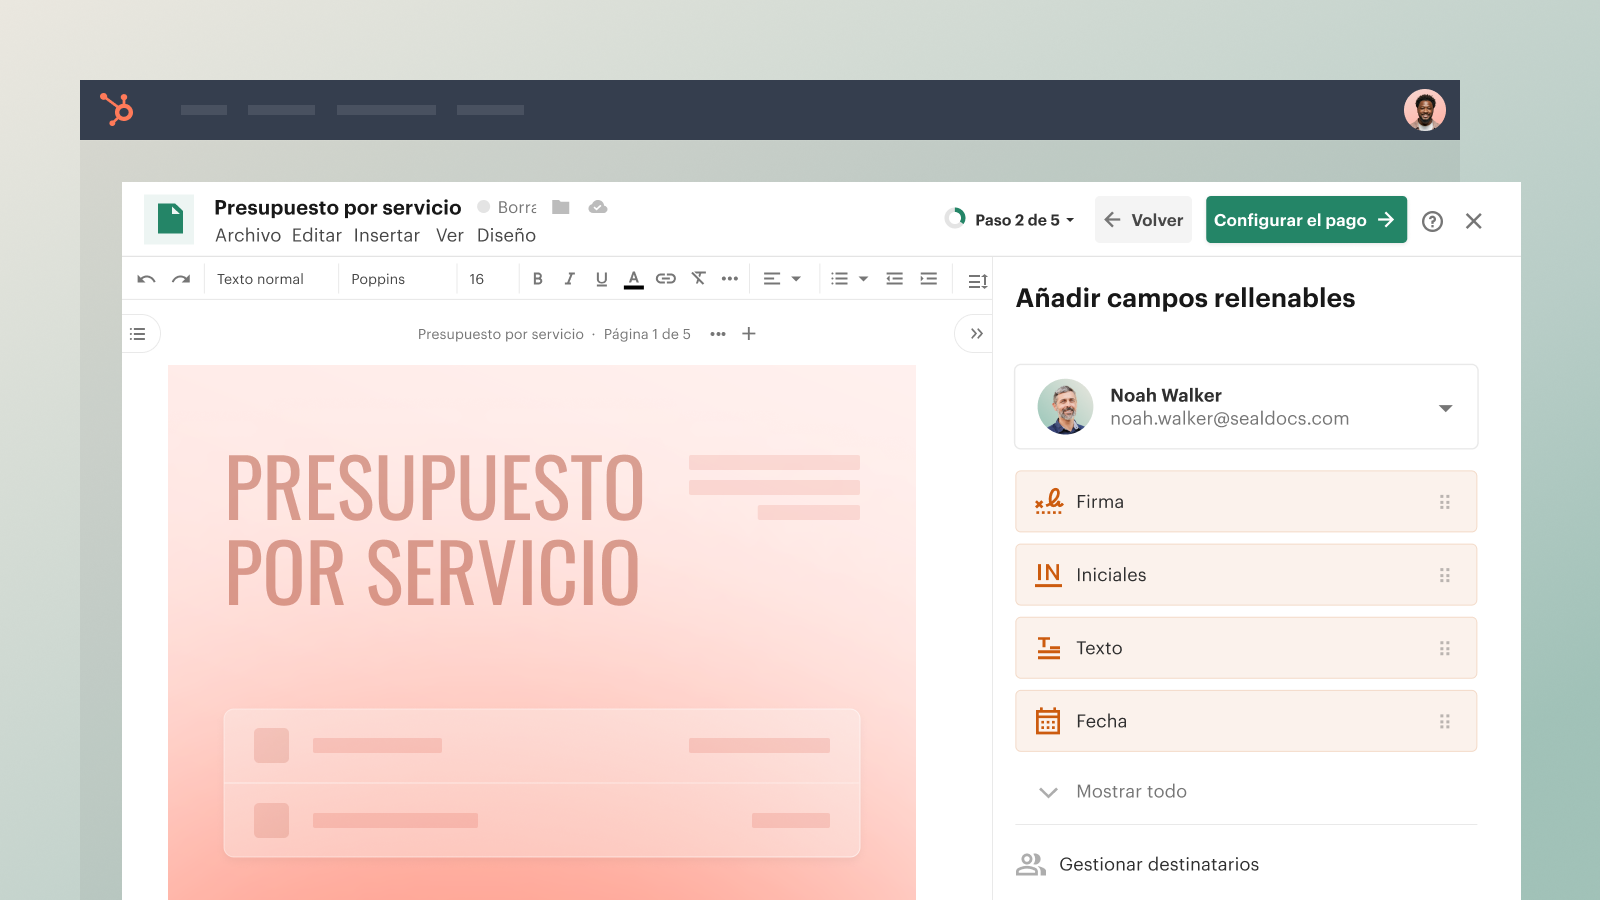Open the document outline list icon

click(138, 334)
